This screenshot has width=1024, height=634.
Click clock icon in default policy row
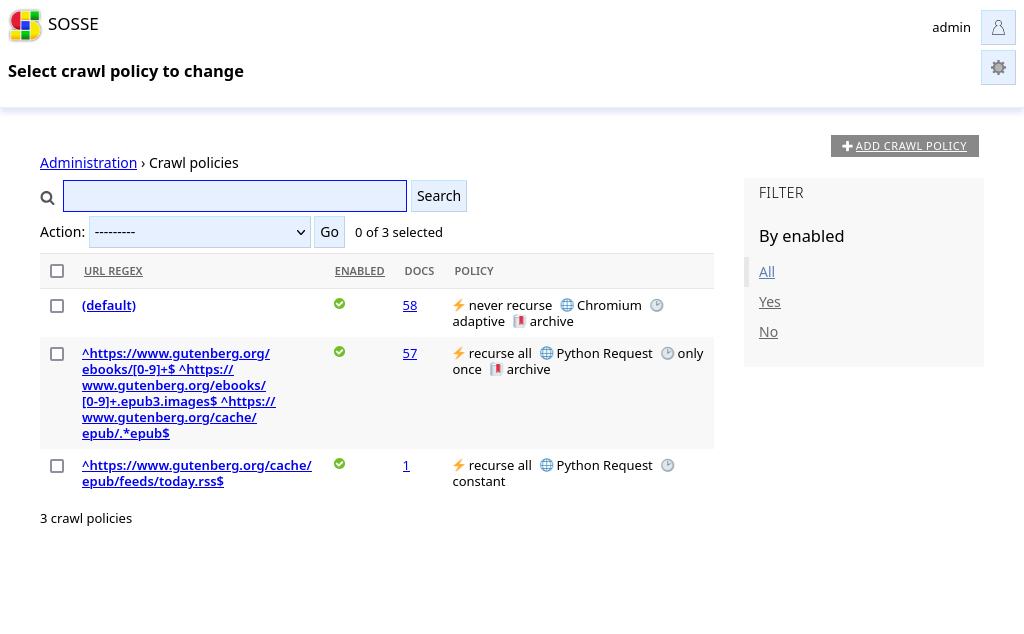(x=657, y=305)
